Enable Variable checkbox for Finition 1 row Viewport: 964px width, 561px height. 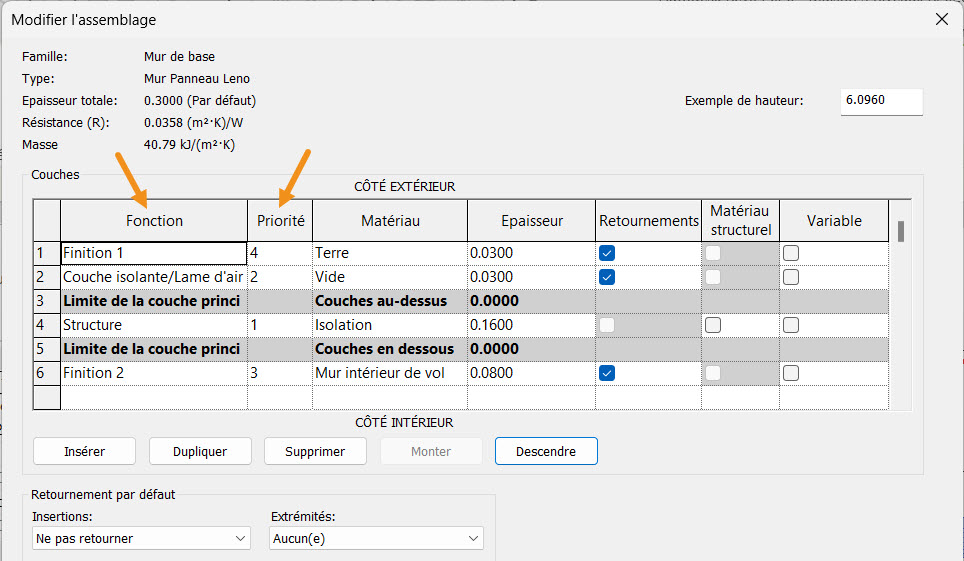791,253
